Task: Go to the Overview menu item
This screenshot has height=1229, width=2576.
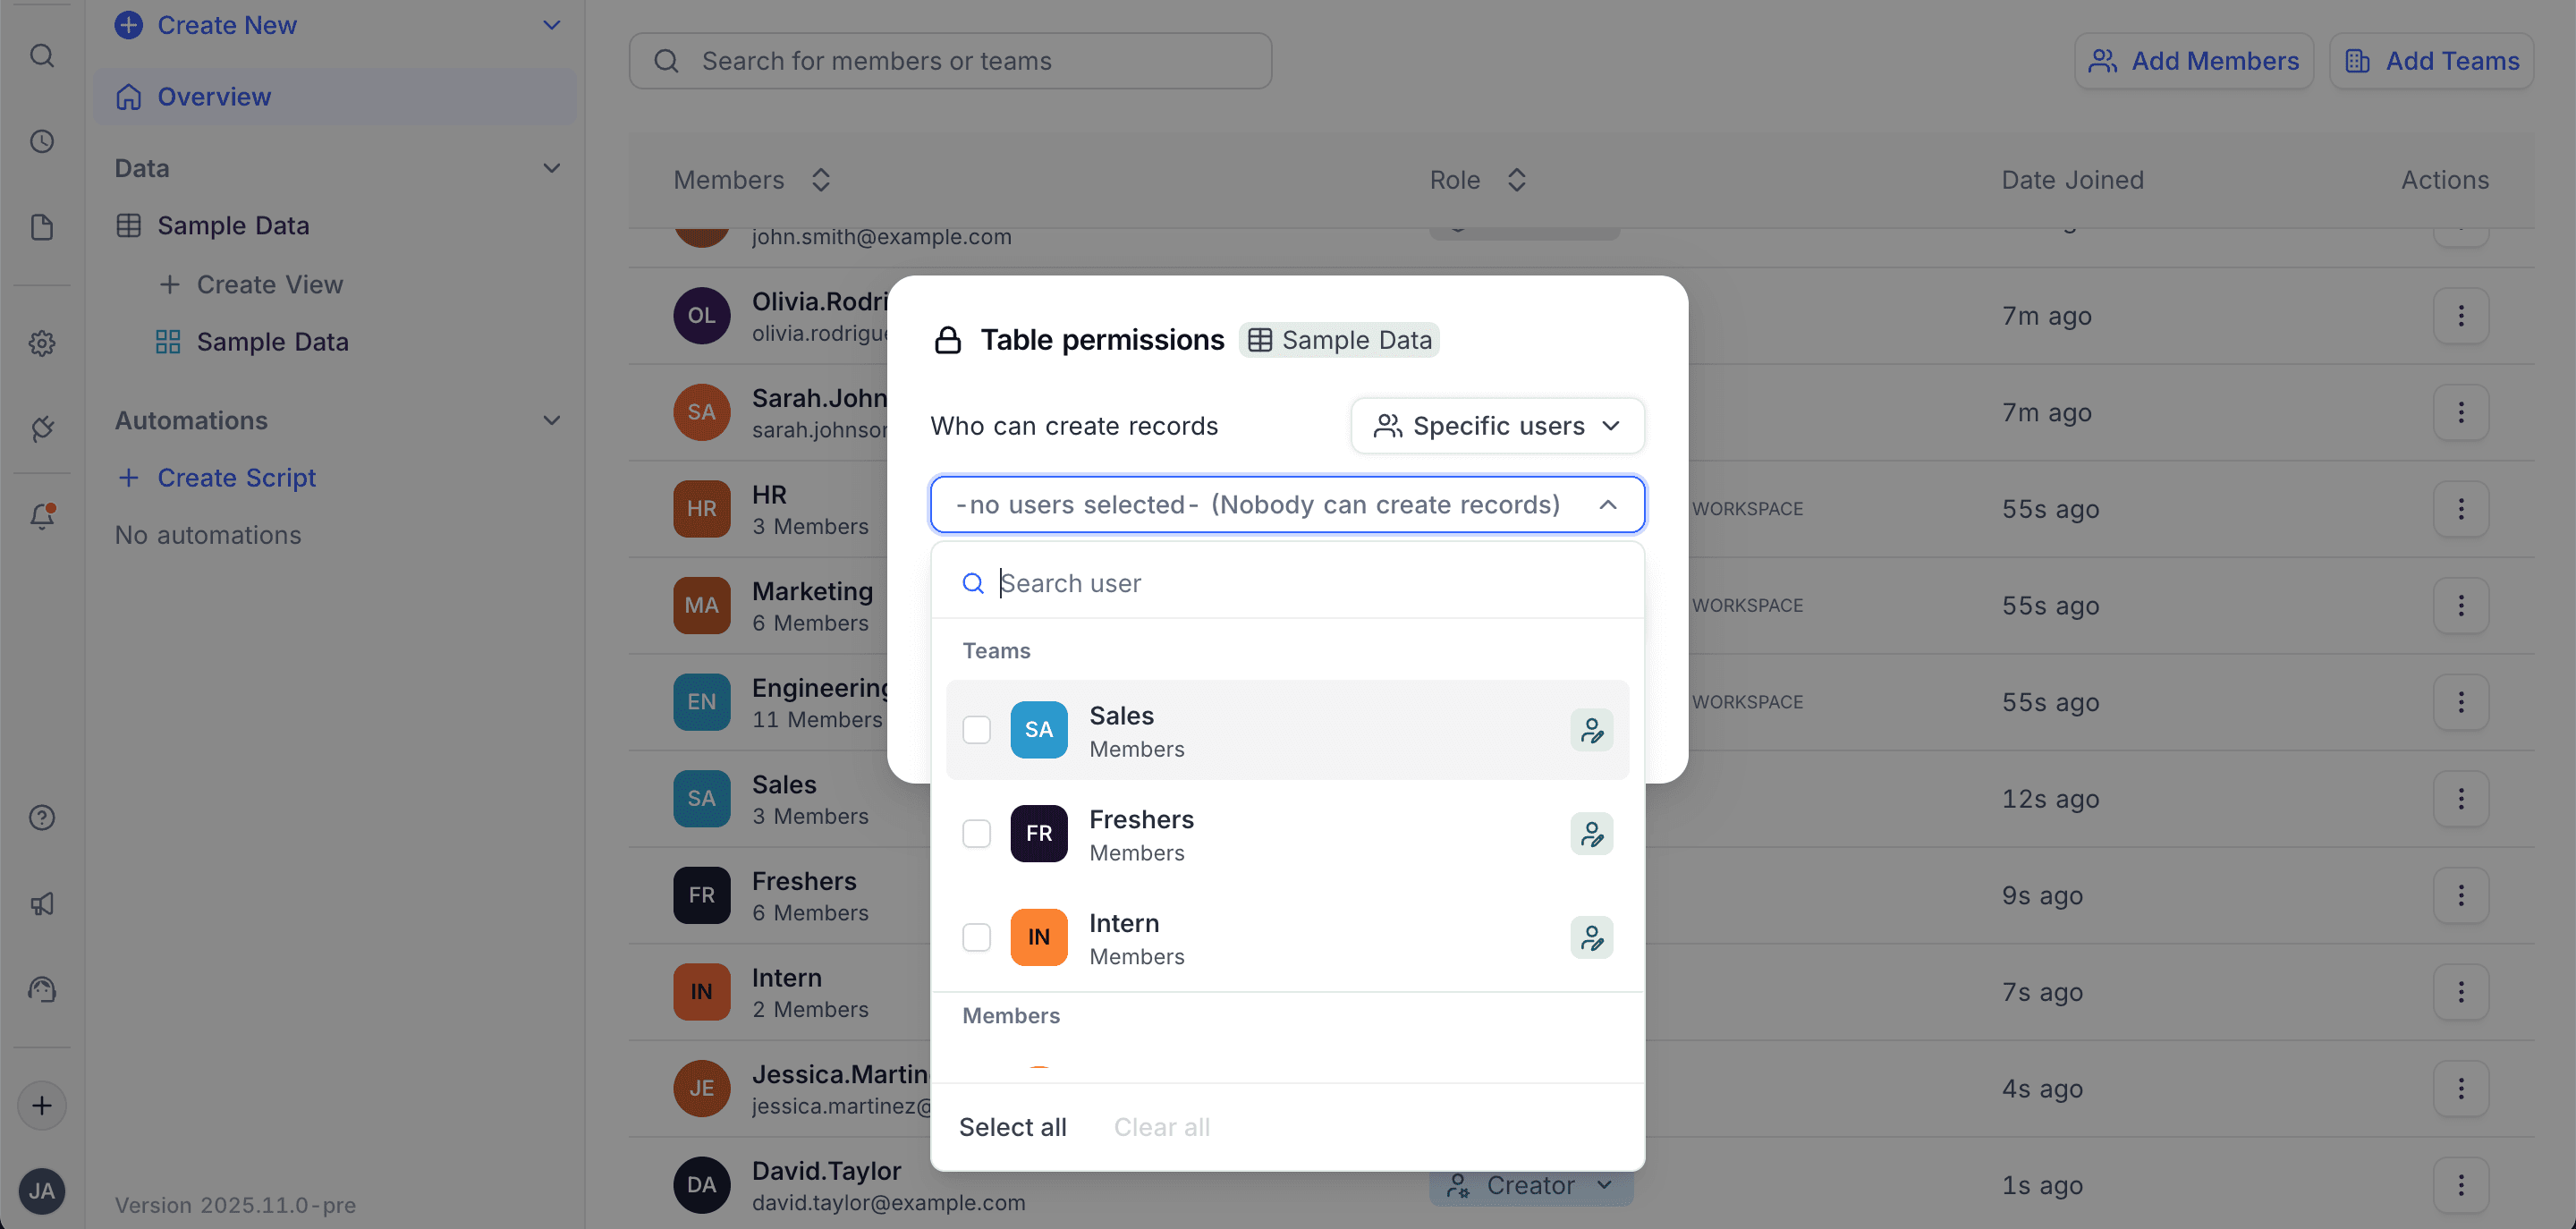Action: click(x=214, y=97)
